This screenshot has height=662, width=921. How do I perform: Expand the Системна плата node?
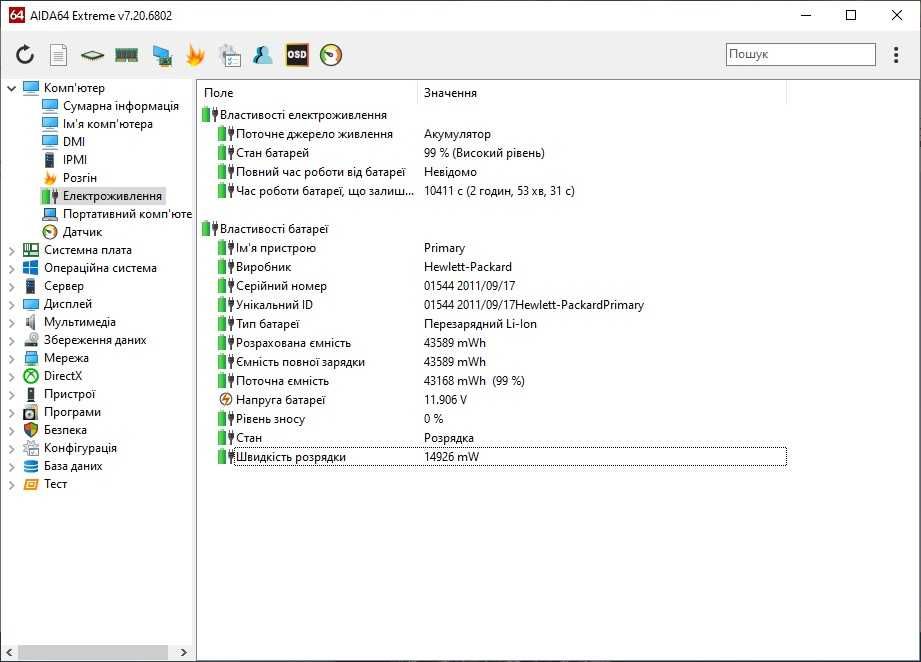[12, 251]
